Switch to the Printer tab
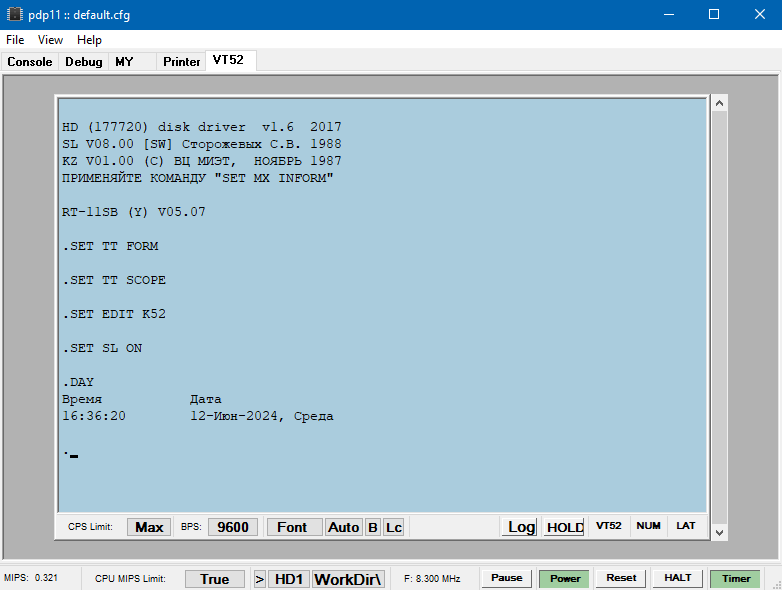 point(182,62)
